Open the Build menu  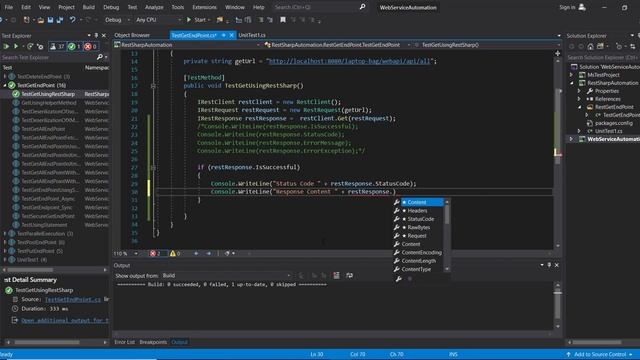pos(89,7)
